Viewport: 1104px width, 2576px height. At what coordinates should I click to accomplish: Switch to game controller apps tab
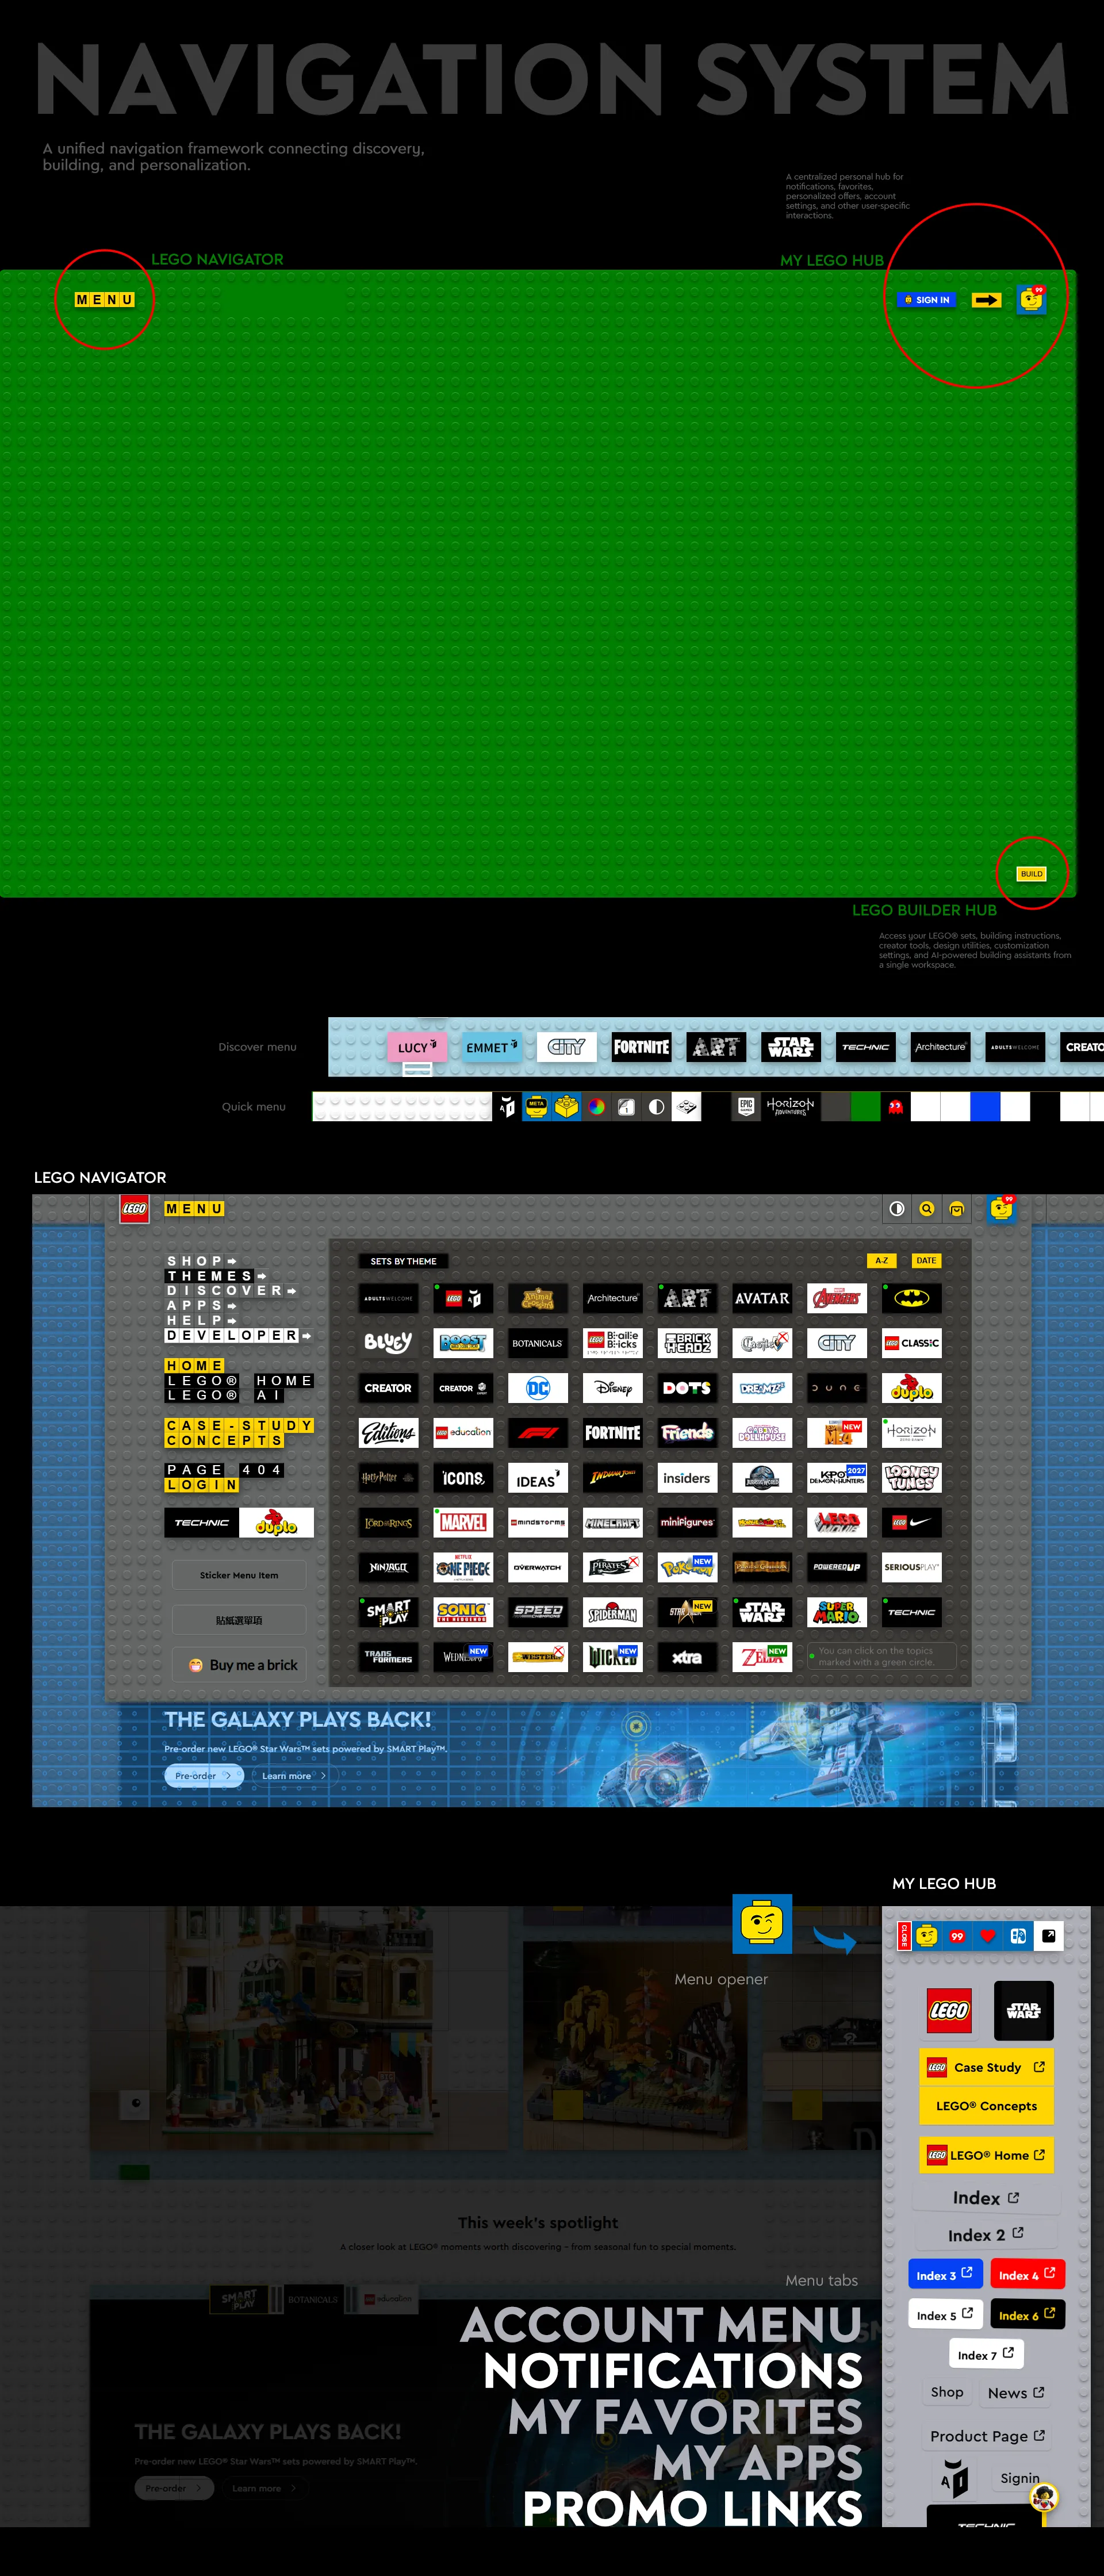(x=1018, y=1936)
